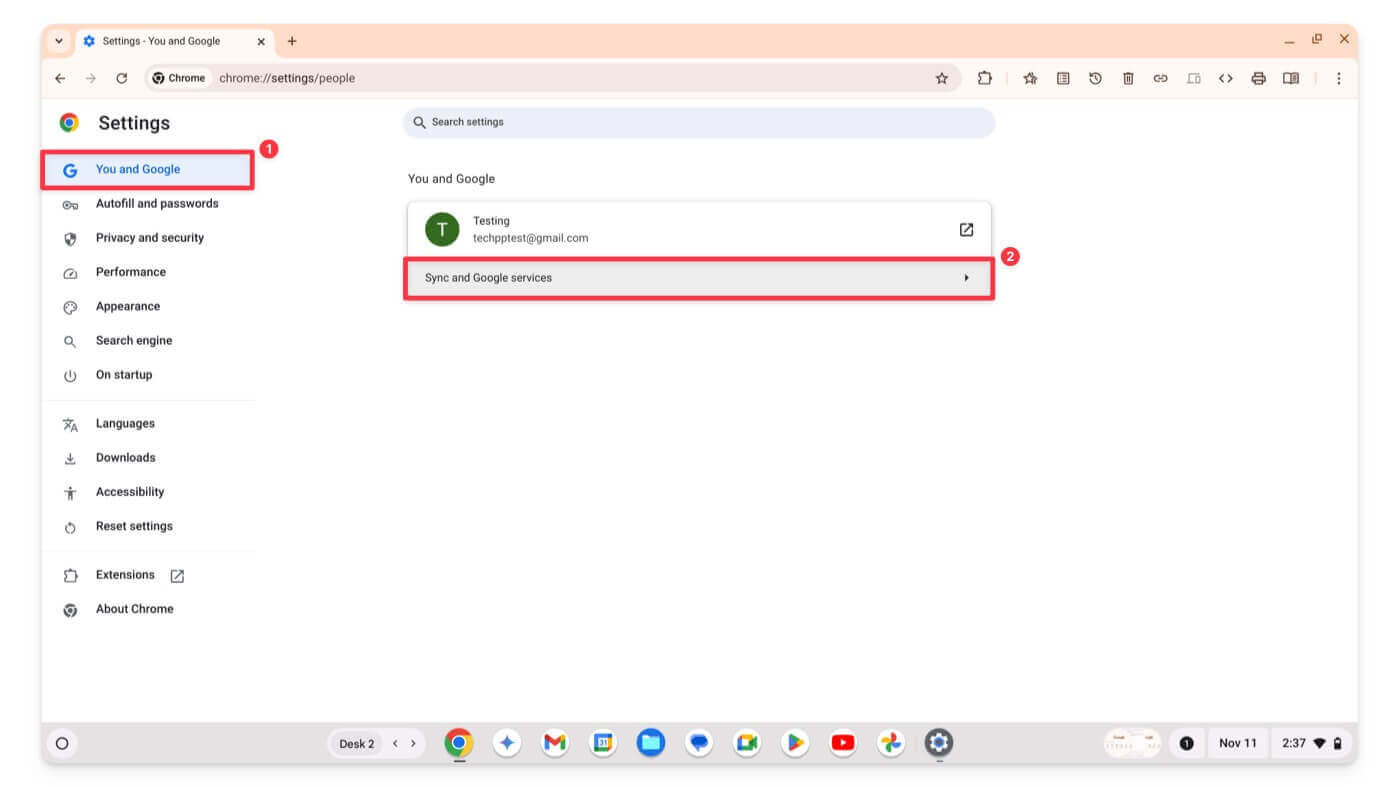Open the bookmarks star-list toolbar icon

1030,78
